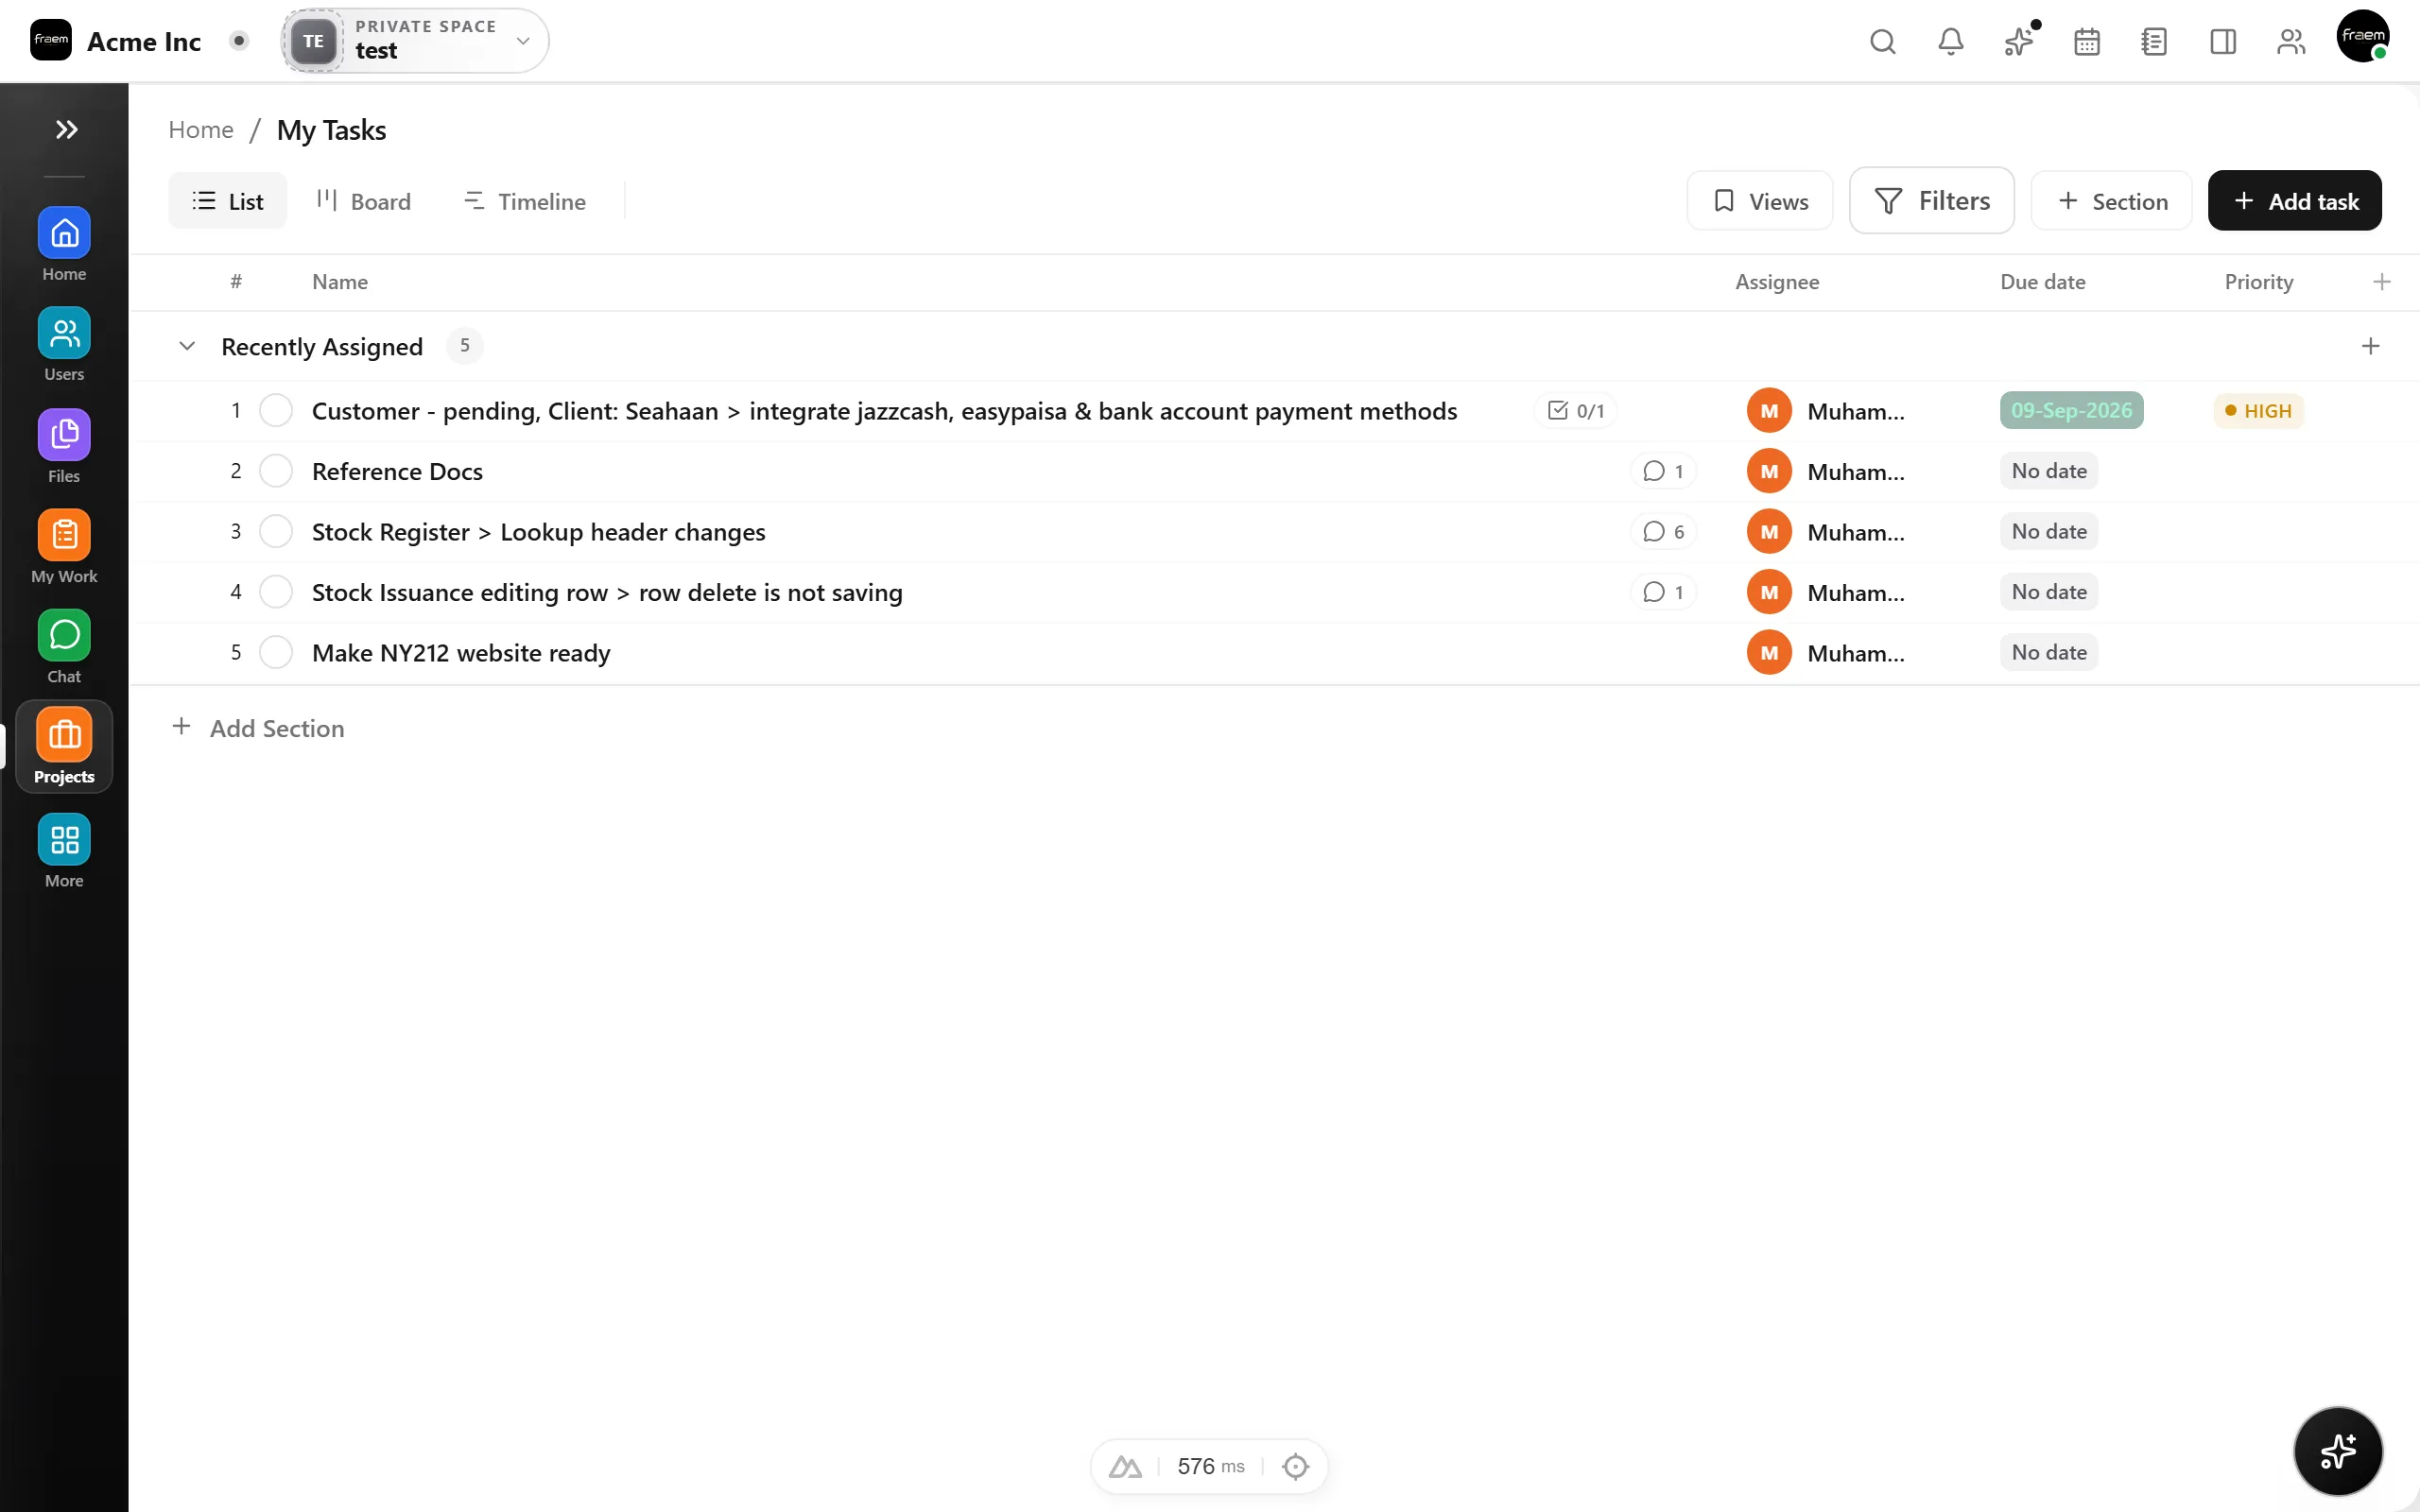The image size is (2420, 1512).
Task: Switch to the Board view tab
Action: point(363,201)
